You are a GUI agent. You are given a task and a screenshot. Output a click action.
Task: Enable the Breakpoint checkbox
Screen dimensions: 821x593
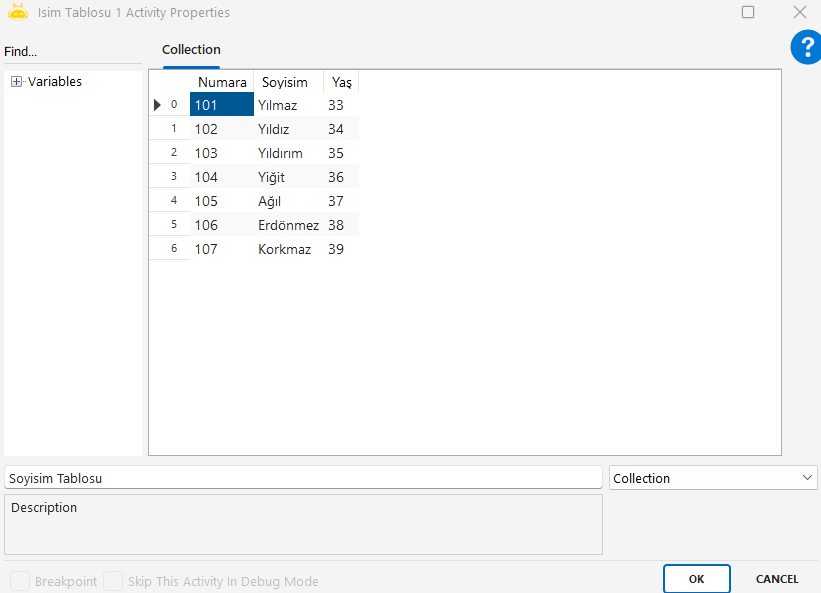19,581
